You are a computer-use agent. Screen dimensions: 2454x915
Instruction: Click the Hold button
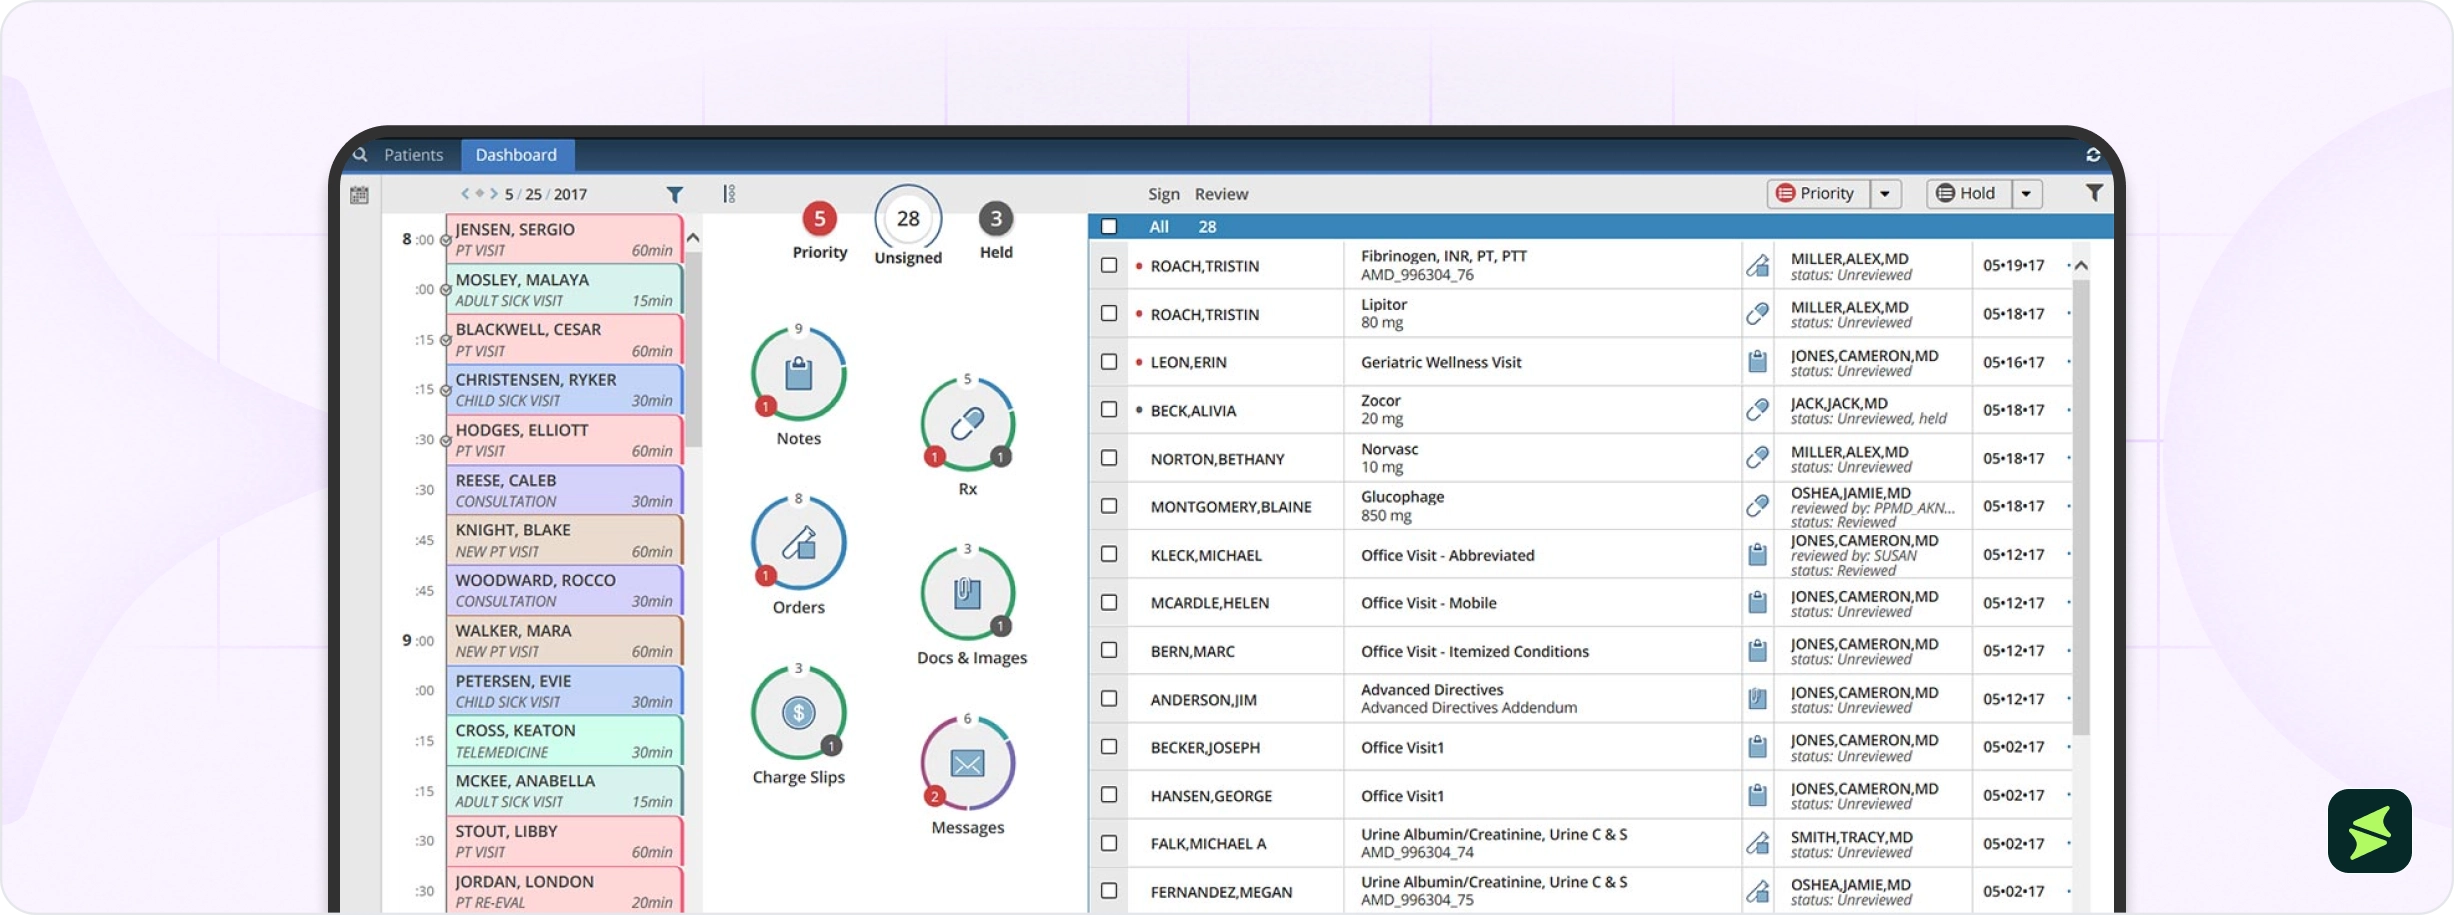click(x=1968, y=194)
